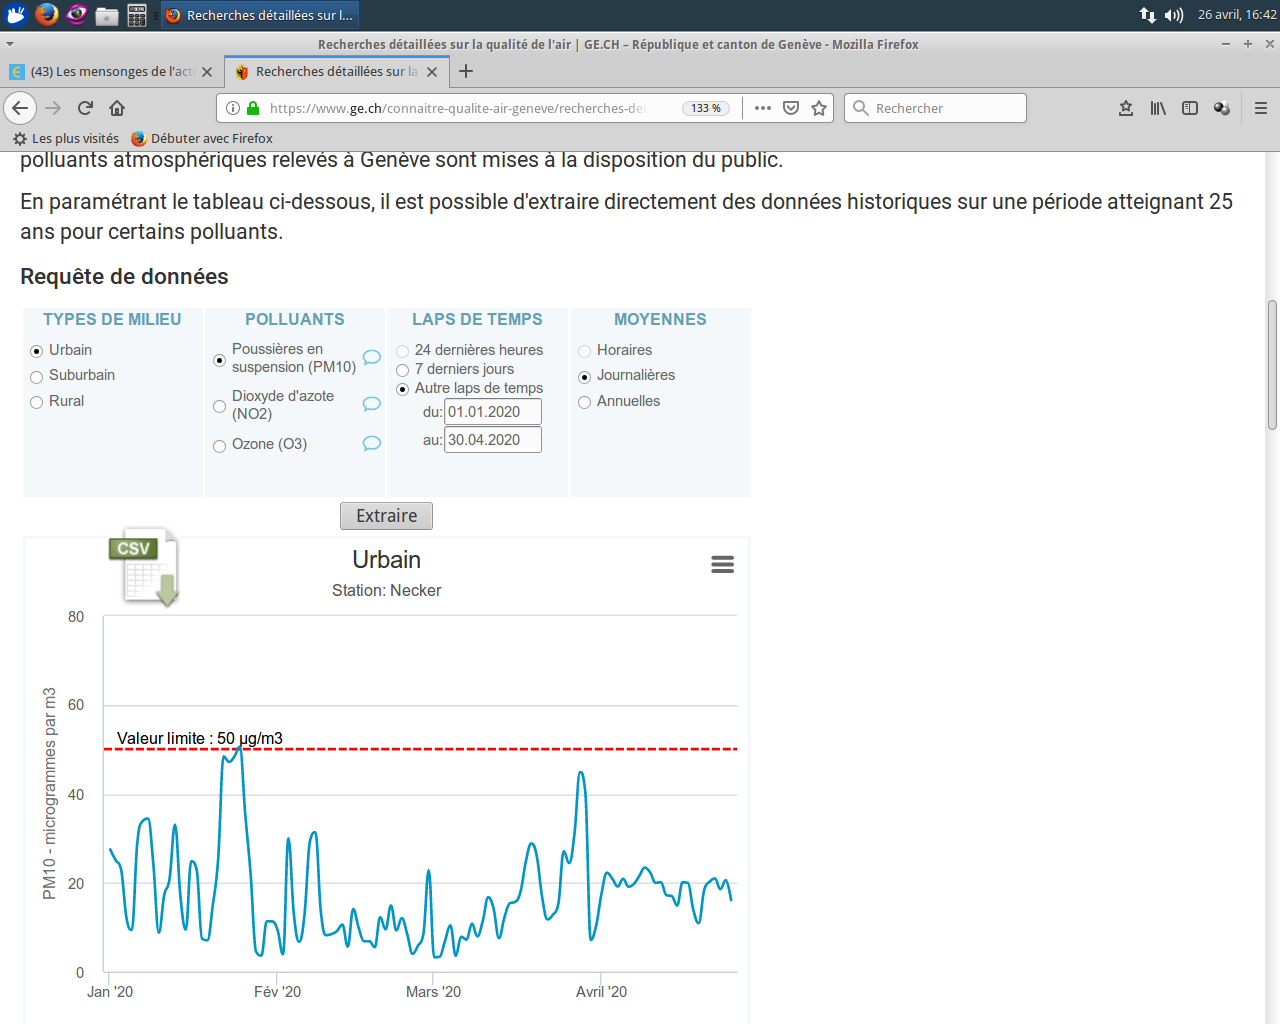The width and height of the screenshot is (1280, 1024).
Task: Open Les plus visités bookmarks folder
Action: [x=66, y=138]
